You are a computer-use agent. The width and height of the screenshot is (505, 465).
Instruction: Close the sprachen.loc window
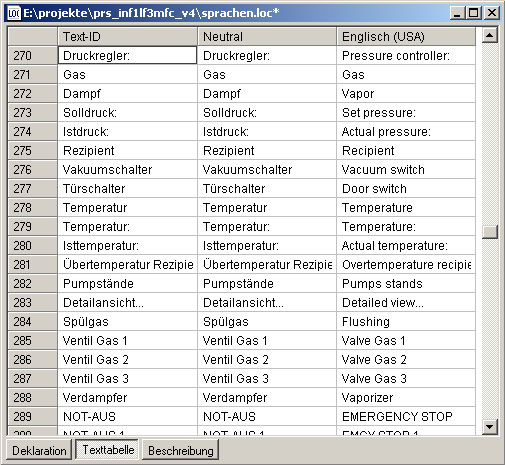[x=492, y=13]
